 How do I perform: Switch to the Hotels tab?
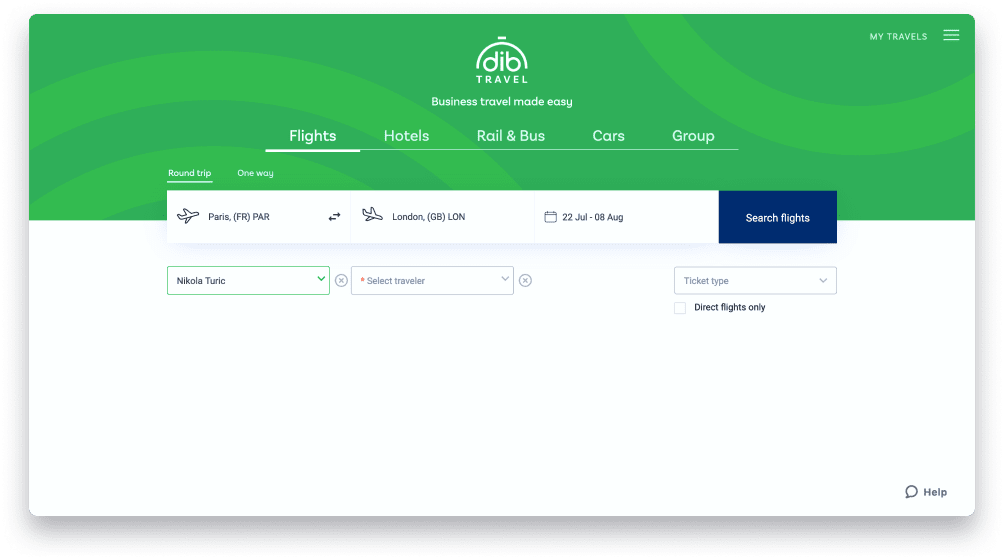(407, 136)
